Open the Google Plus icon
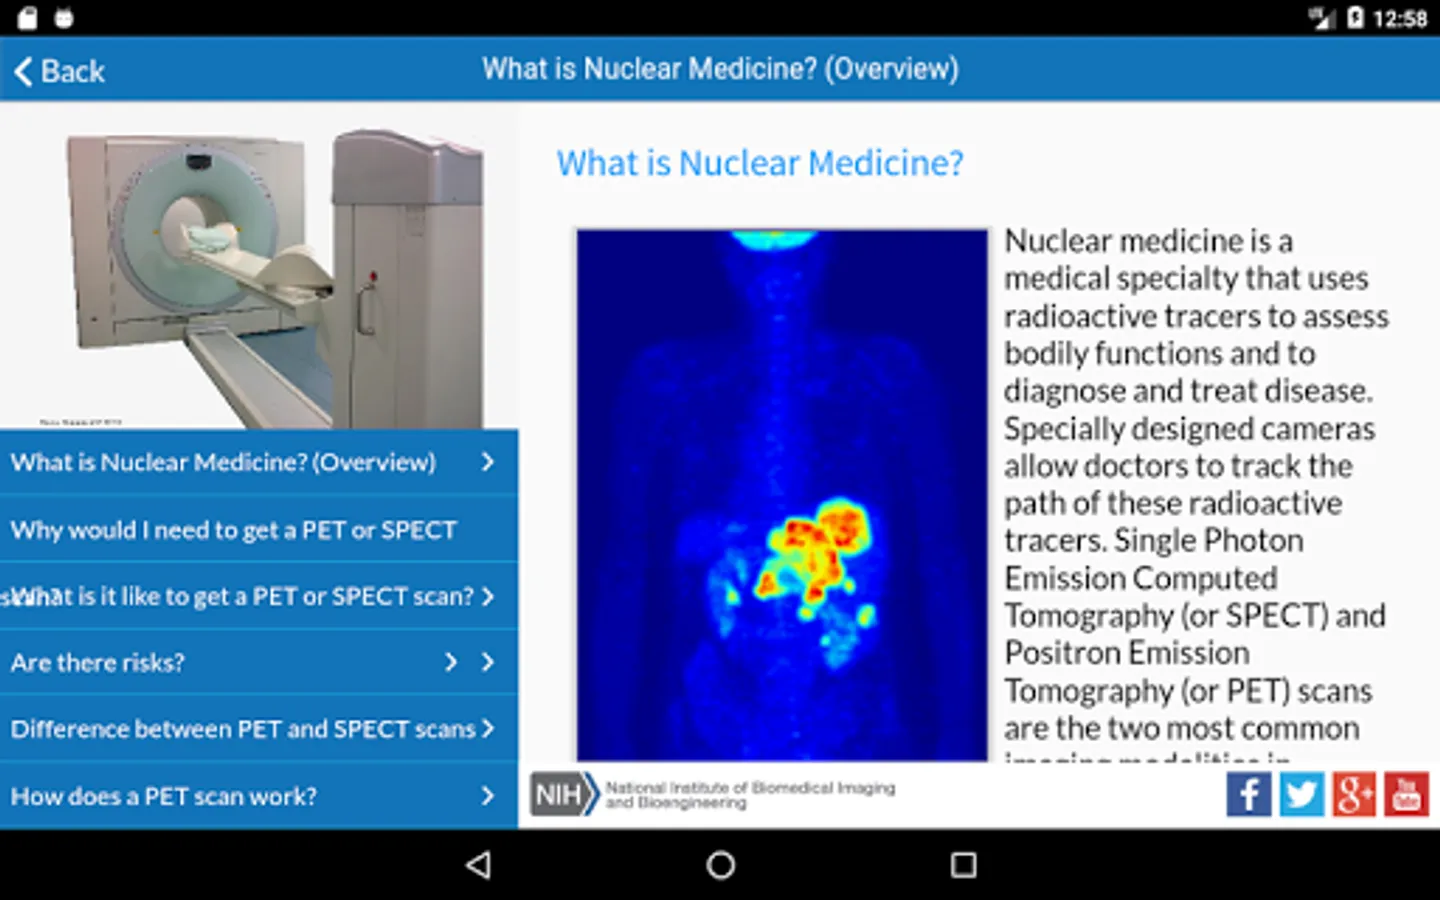Image resolution: width=1440 pixels, height=900 pixels. pyautogui.click(x=1354, y=795)
